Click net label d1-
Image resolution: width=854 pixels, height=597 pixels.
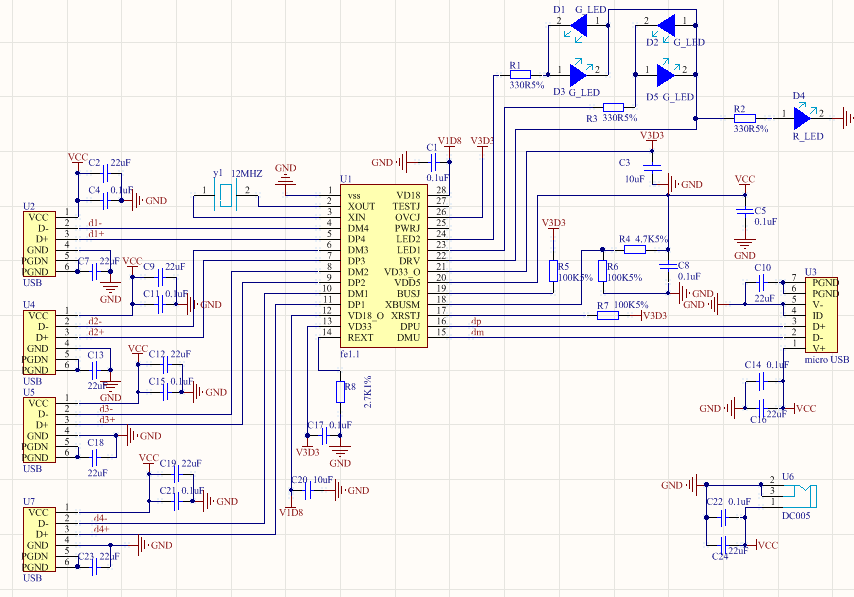(95, 223)
